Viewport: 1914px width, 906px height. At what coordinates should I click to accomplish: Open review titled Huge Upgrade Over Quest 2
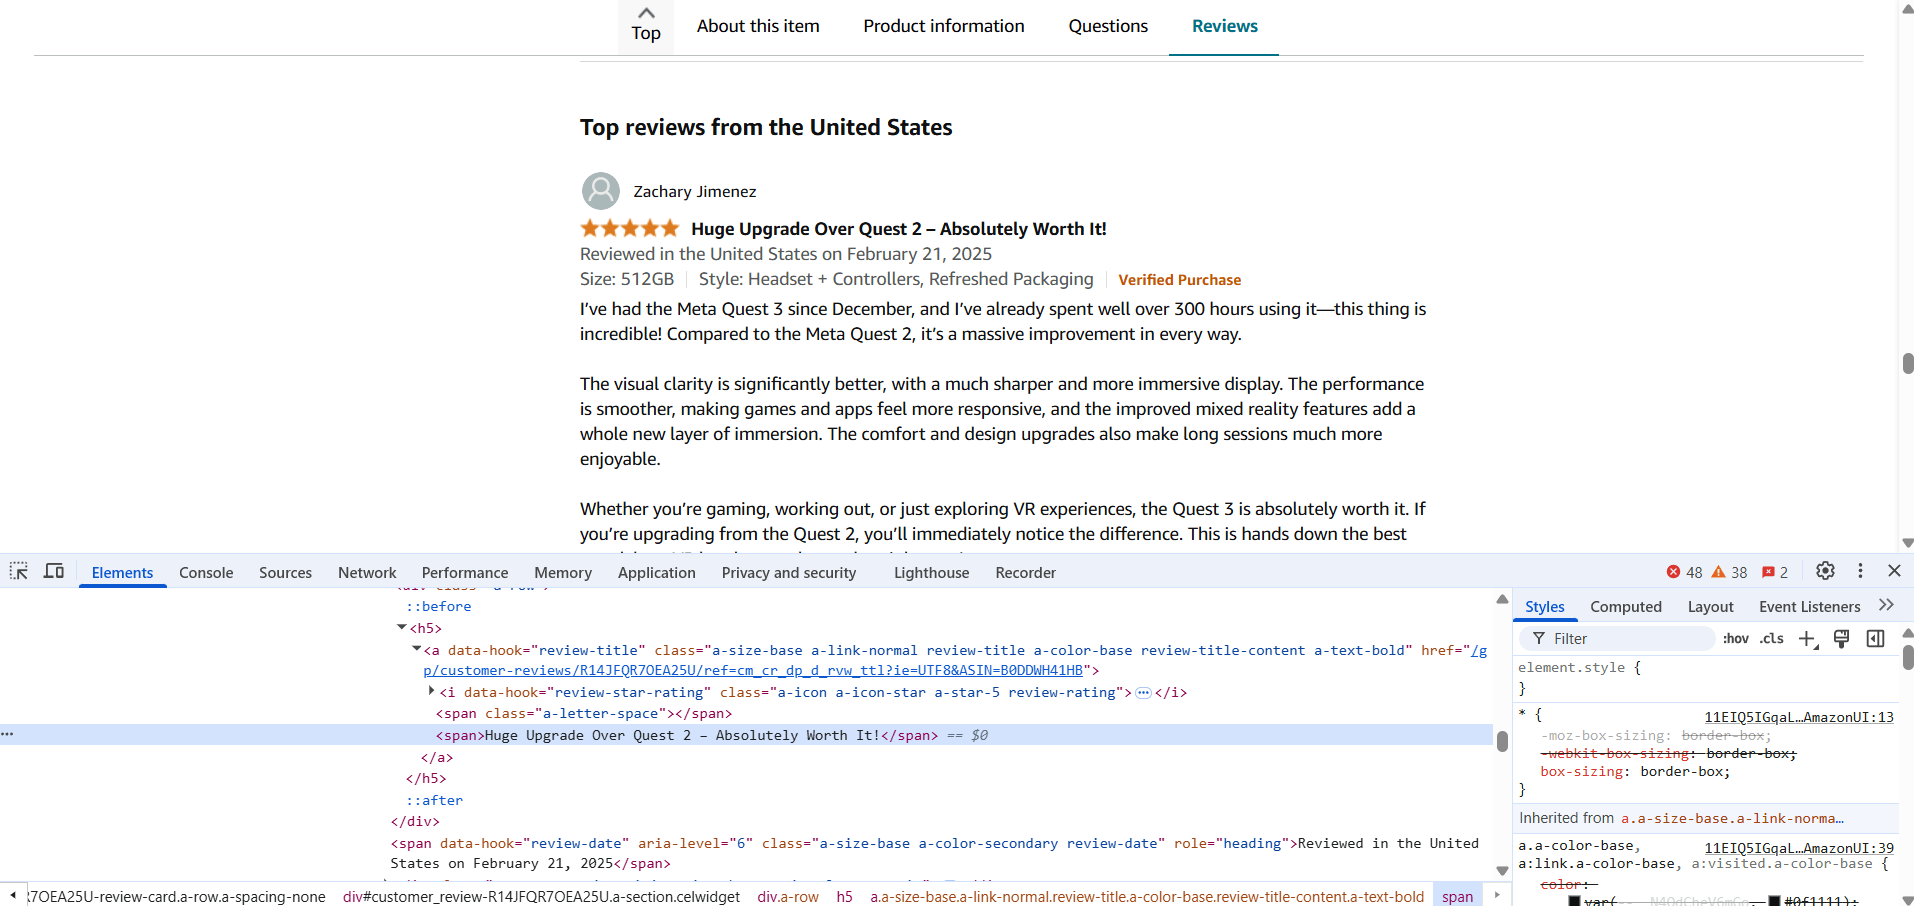[899, 229]
